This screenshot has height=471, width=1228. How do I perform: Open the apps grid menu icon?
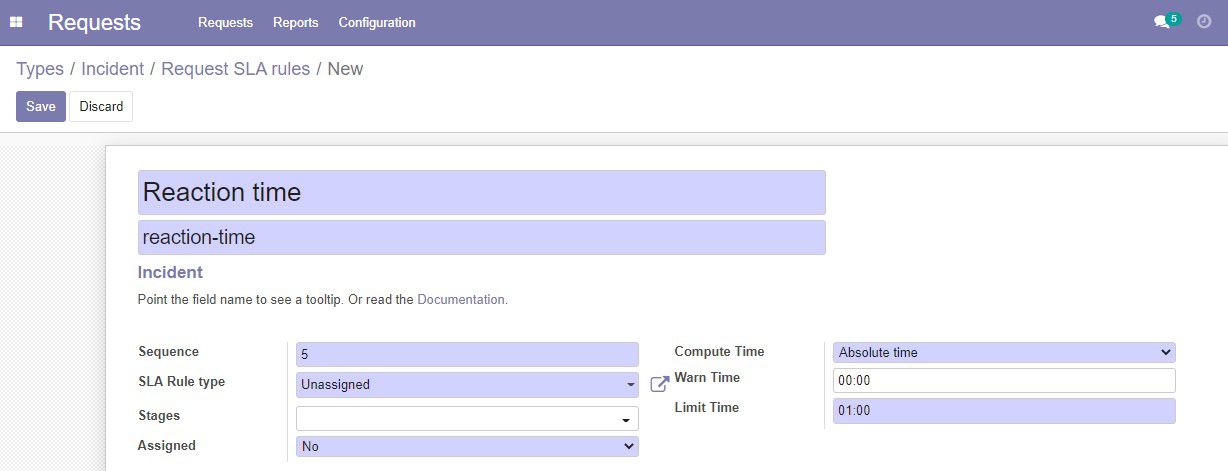(x=16, y=22)
